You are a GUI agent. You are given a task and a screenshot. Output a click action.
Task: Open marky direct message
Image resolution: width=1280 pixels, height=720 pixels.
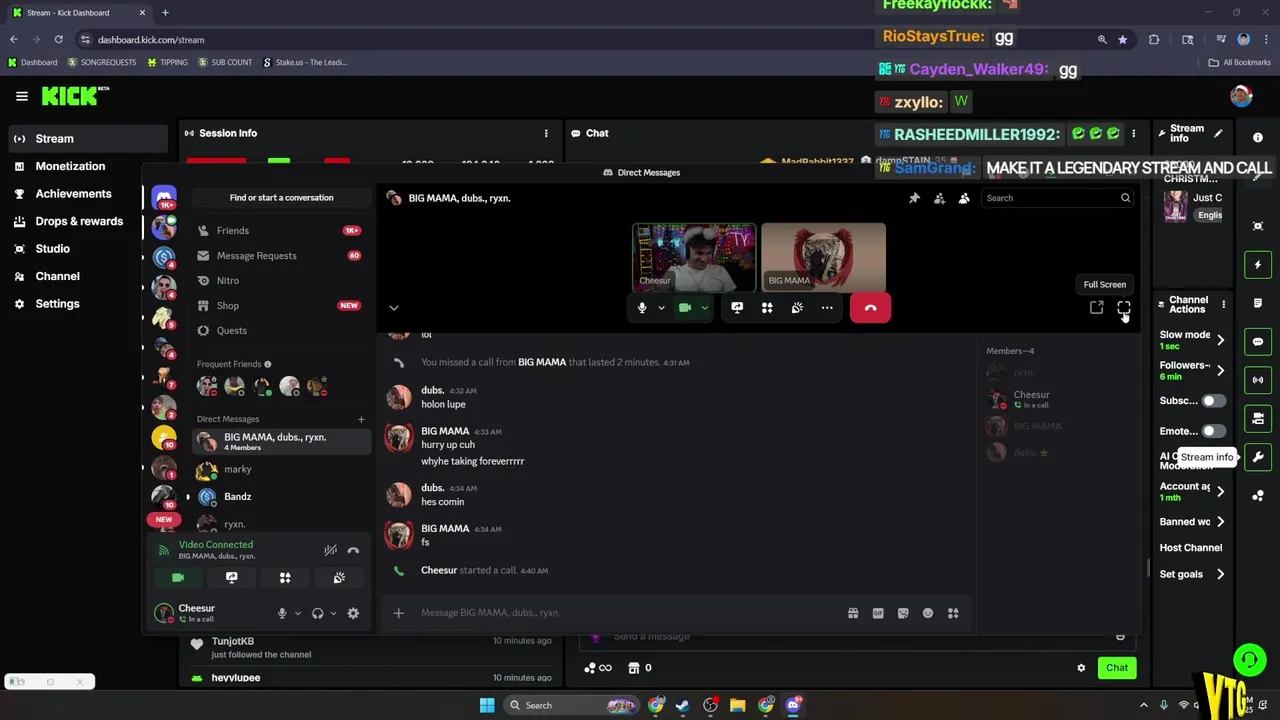(281, 469)
